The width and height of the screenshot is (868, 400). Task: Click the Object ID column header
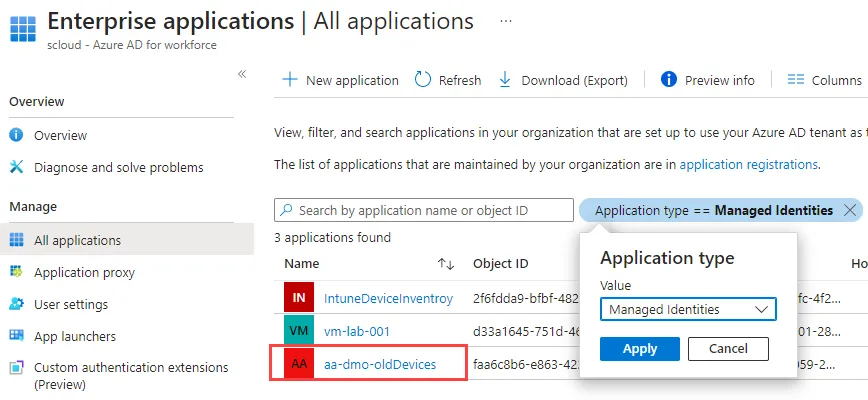click(501, 264)
